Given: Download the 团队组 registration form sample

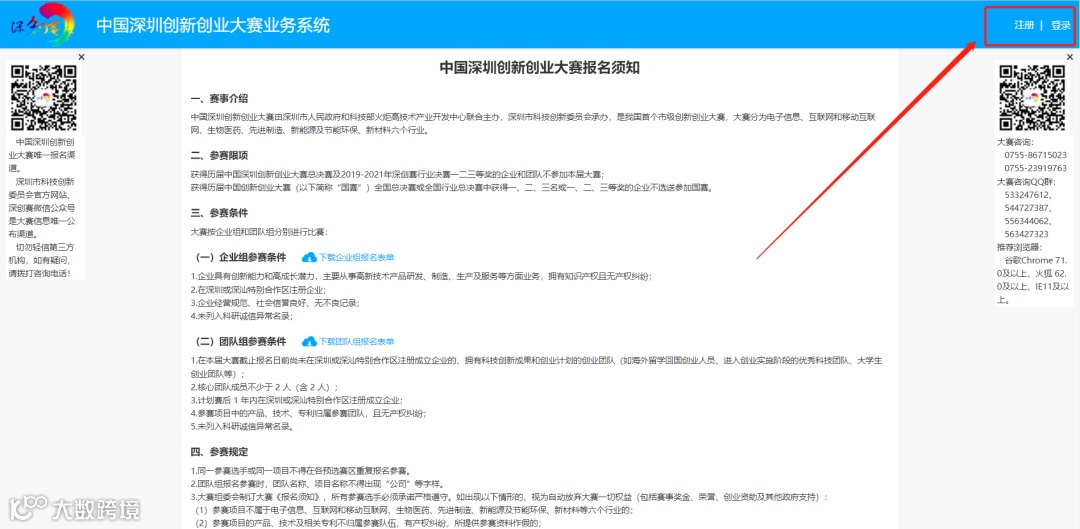Looking at the screenshot, I should pos(356,341).
